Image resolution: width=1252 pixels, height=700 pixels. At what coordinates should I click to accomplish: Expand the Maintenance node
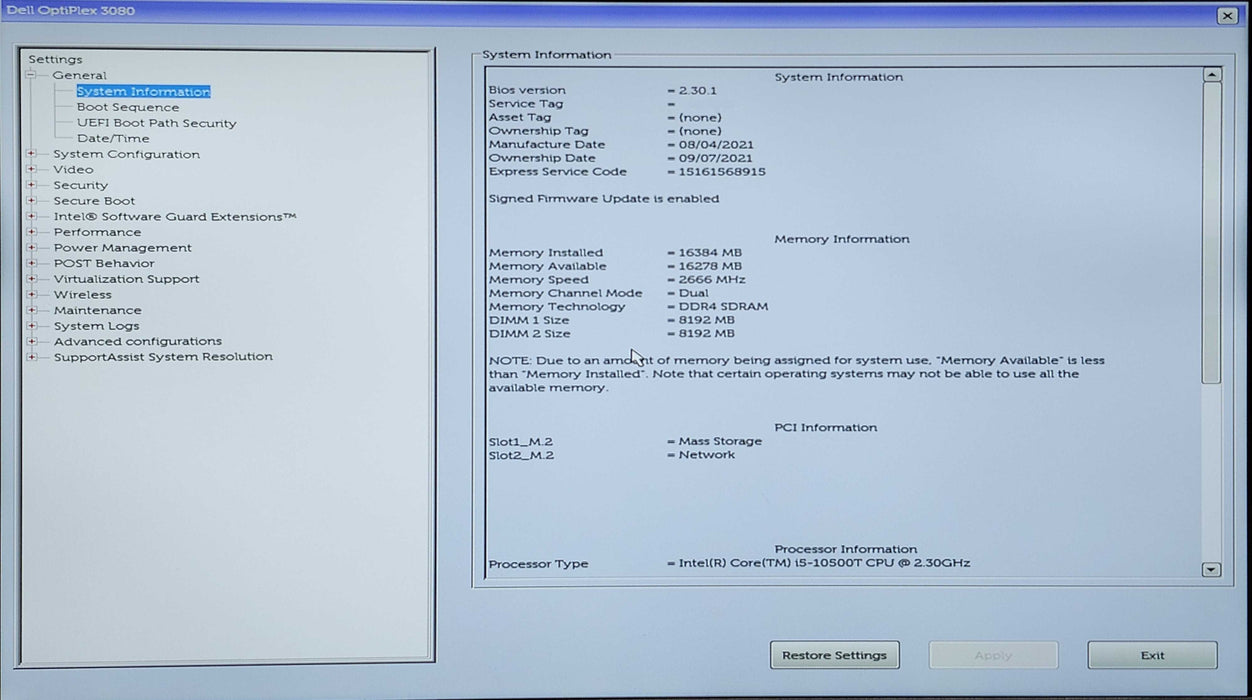tap(31, 310)
